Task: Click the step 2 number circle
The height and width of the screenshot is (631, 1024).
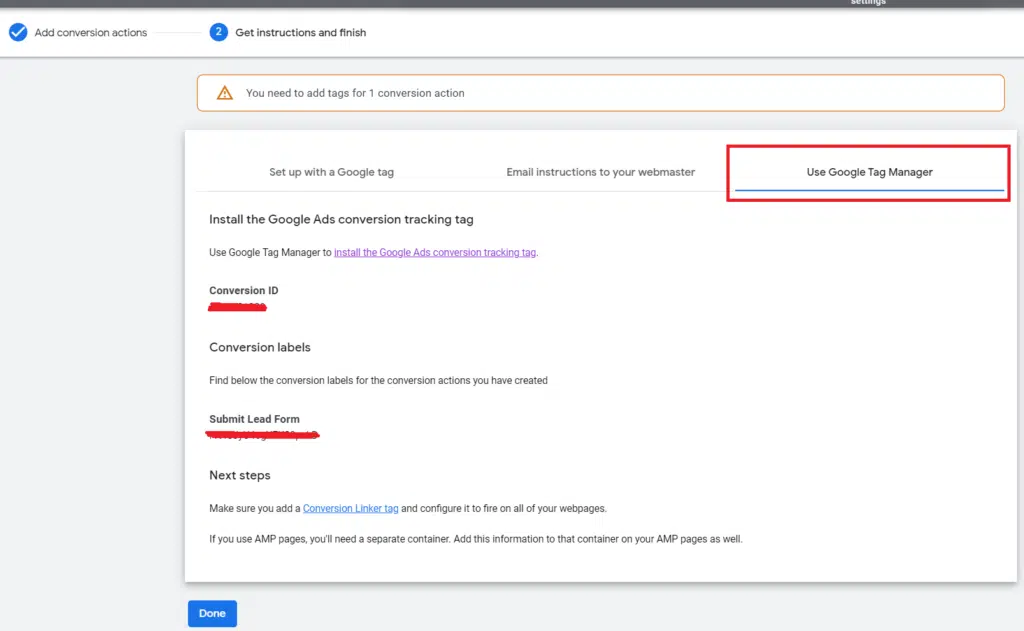Action: point(219,32)
